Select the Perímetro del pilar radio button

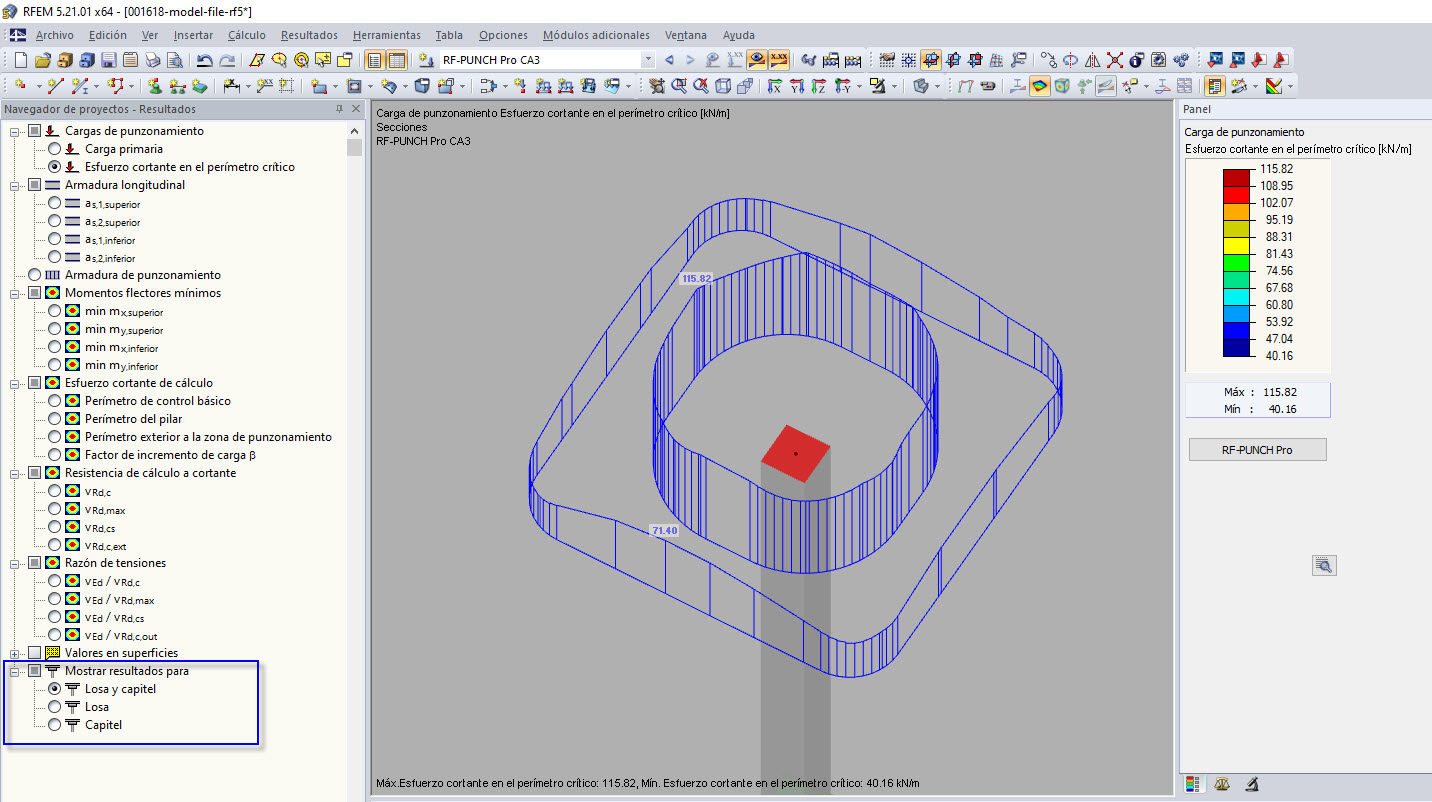point(54,419)
